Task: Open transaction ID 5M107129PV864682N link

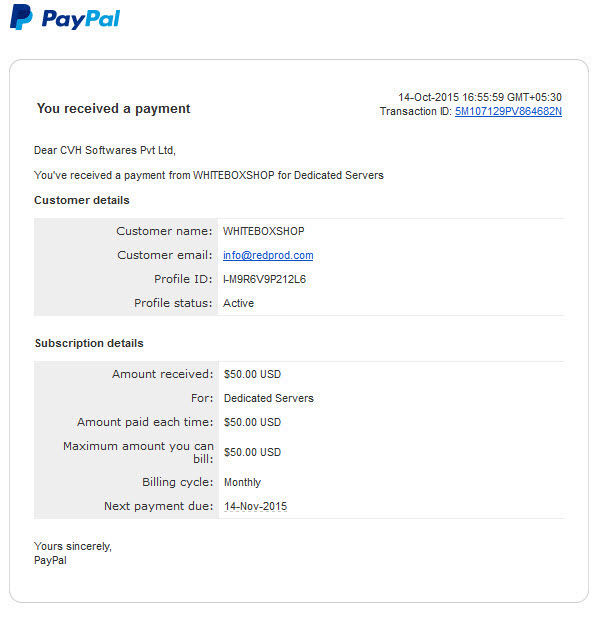Action: tap(508, 112)
